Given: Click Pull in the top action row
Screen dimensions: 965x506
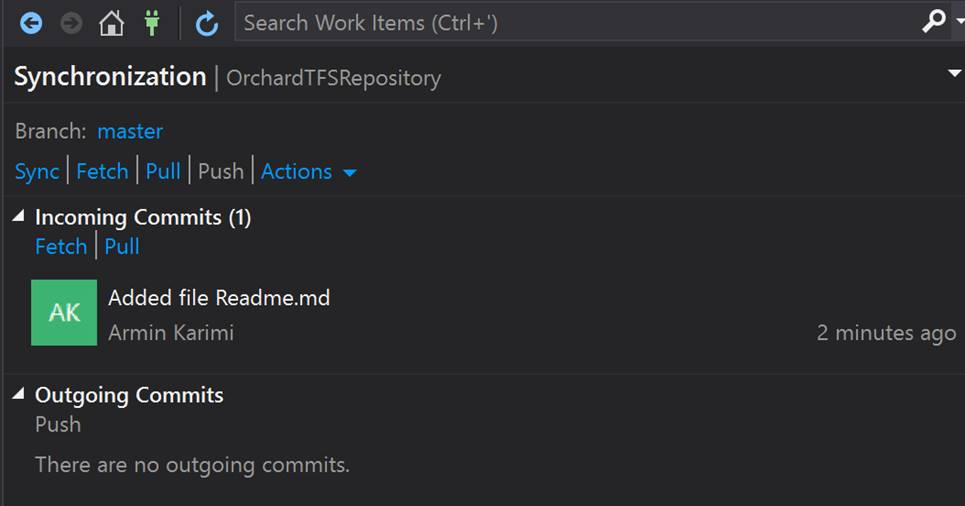Looking at the screenshot, I should [x=163, y=171].
